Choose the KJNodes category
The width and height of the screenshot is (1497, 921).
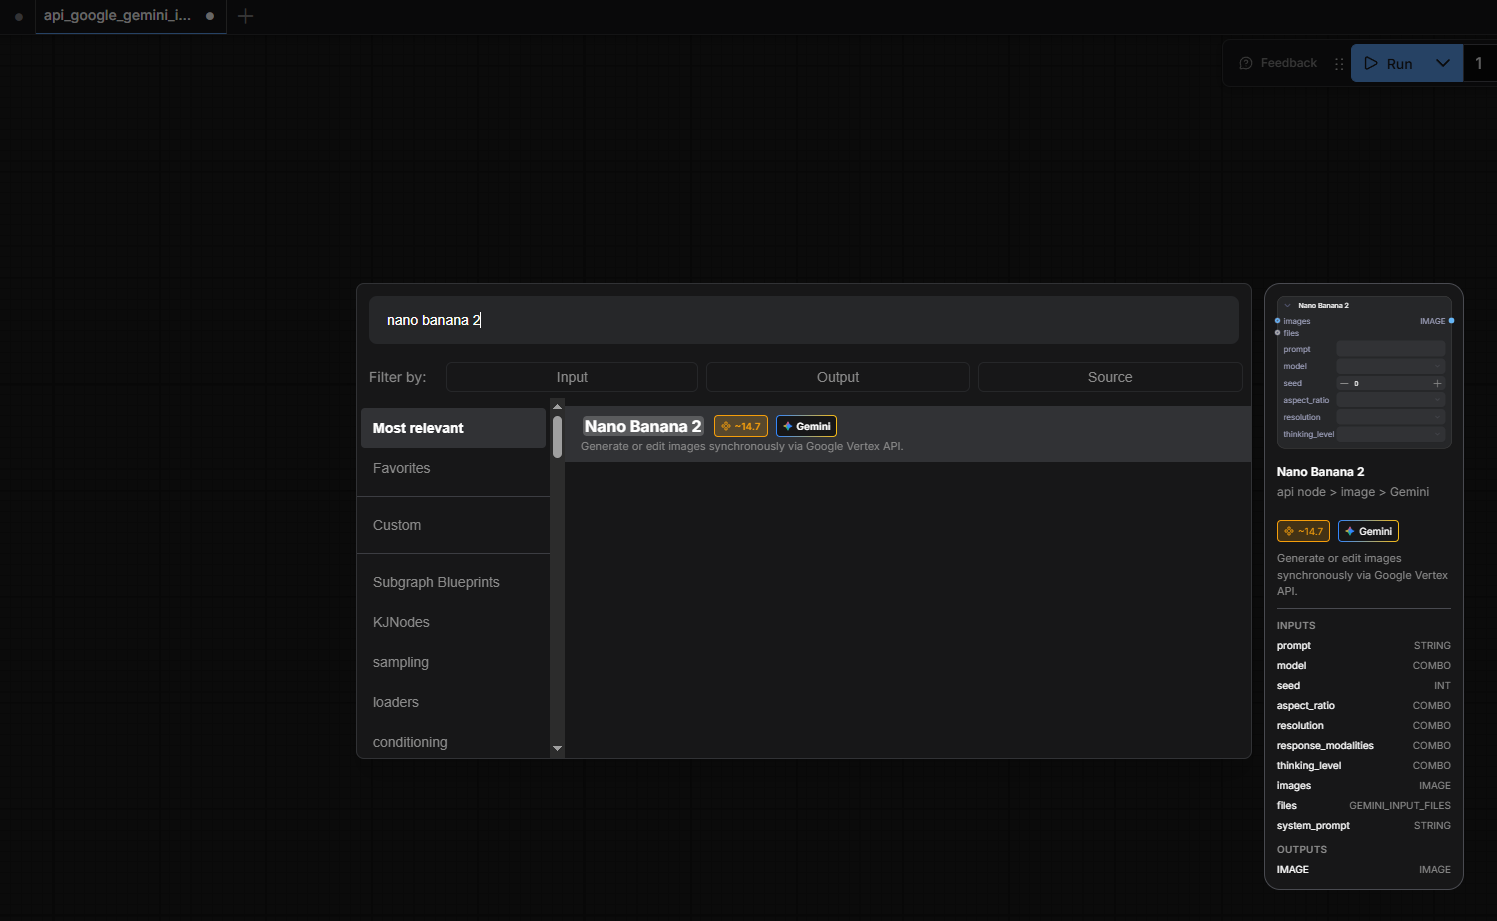tap(454, 622)
